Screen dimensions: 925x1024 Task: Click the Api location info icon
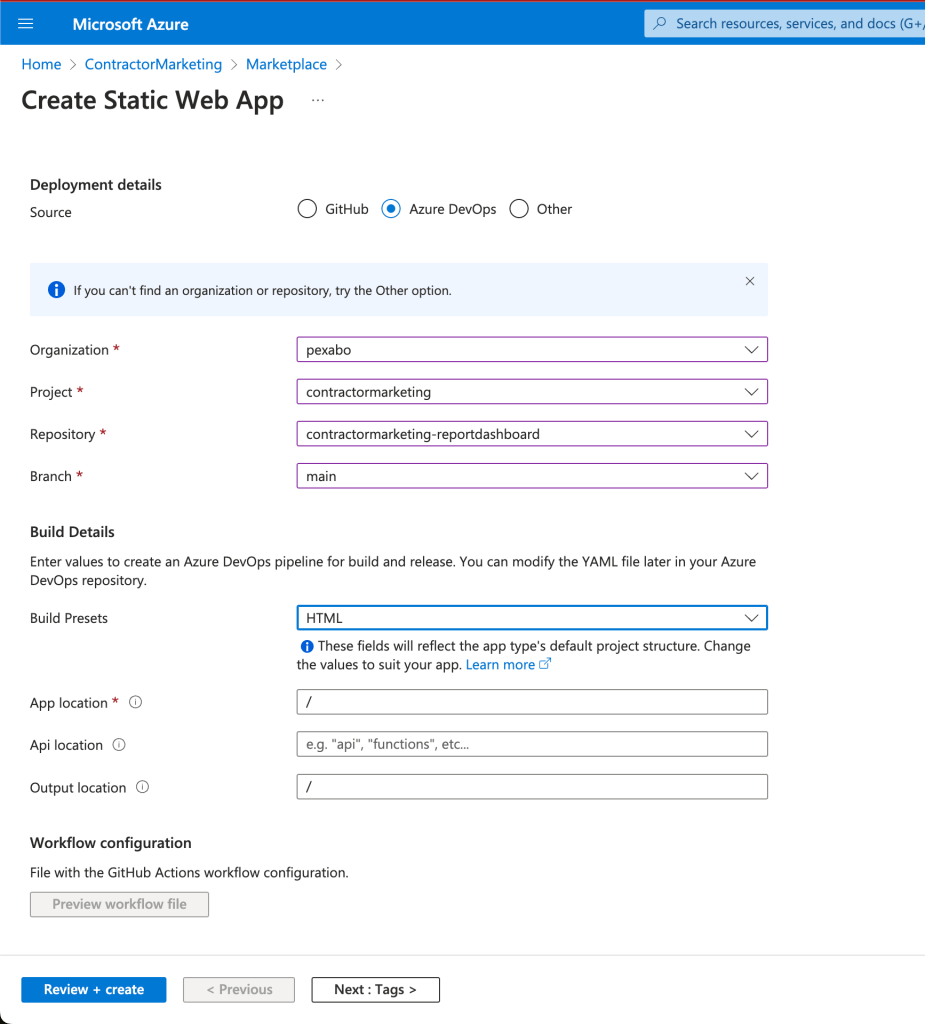click(x=119, y=744)
